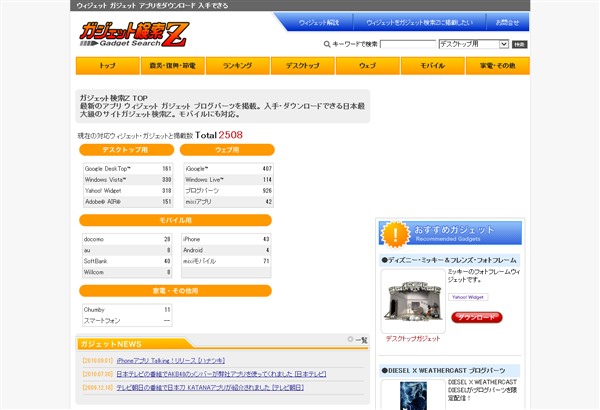Click the Gadget Search Z logo
Screen dimensions: 600x410
134,35
